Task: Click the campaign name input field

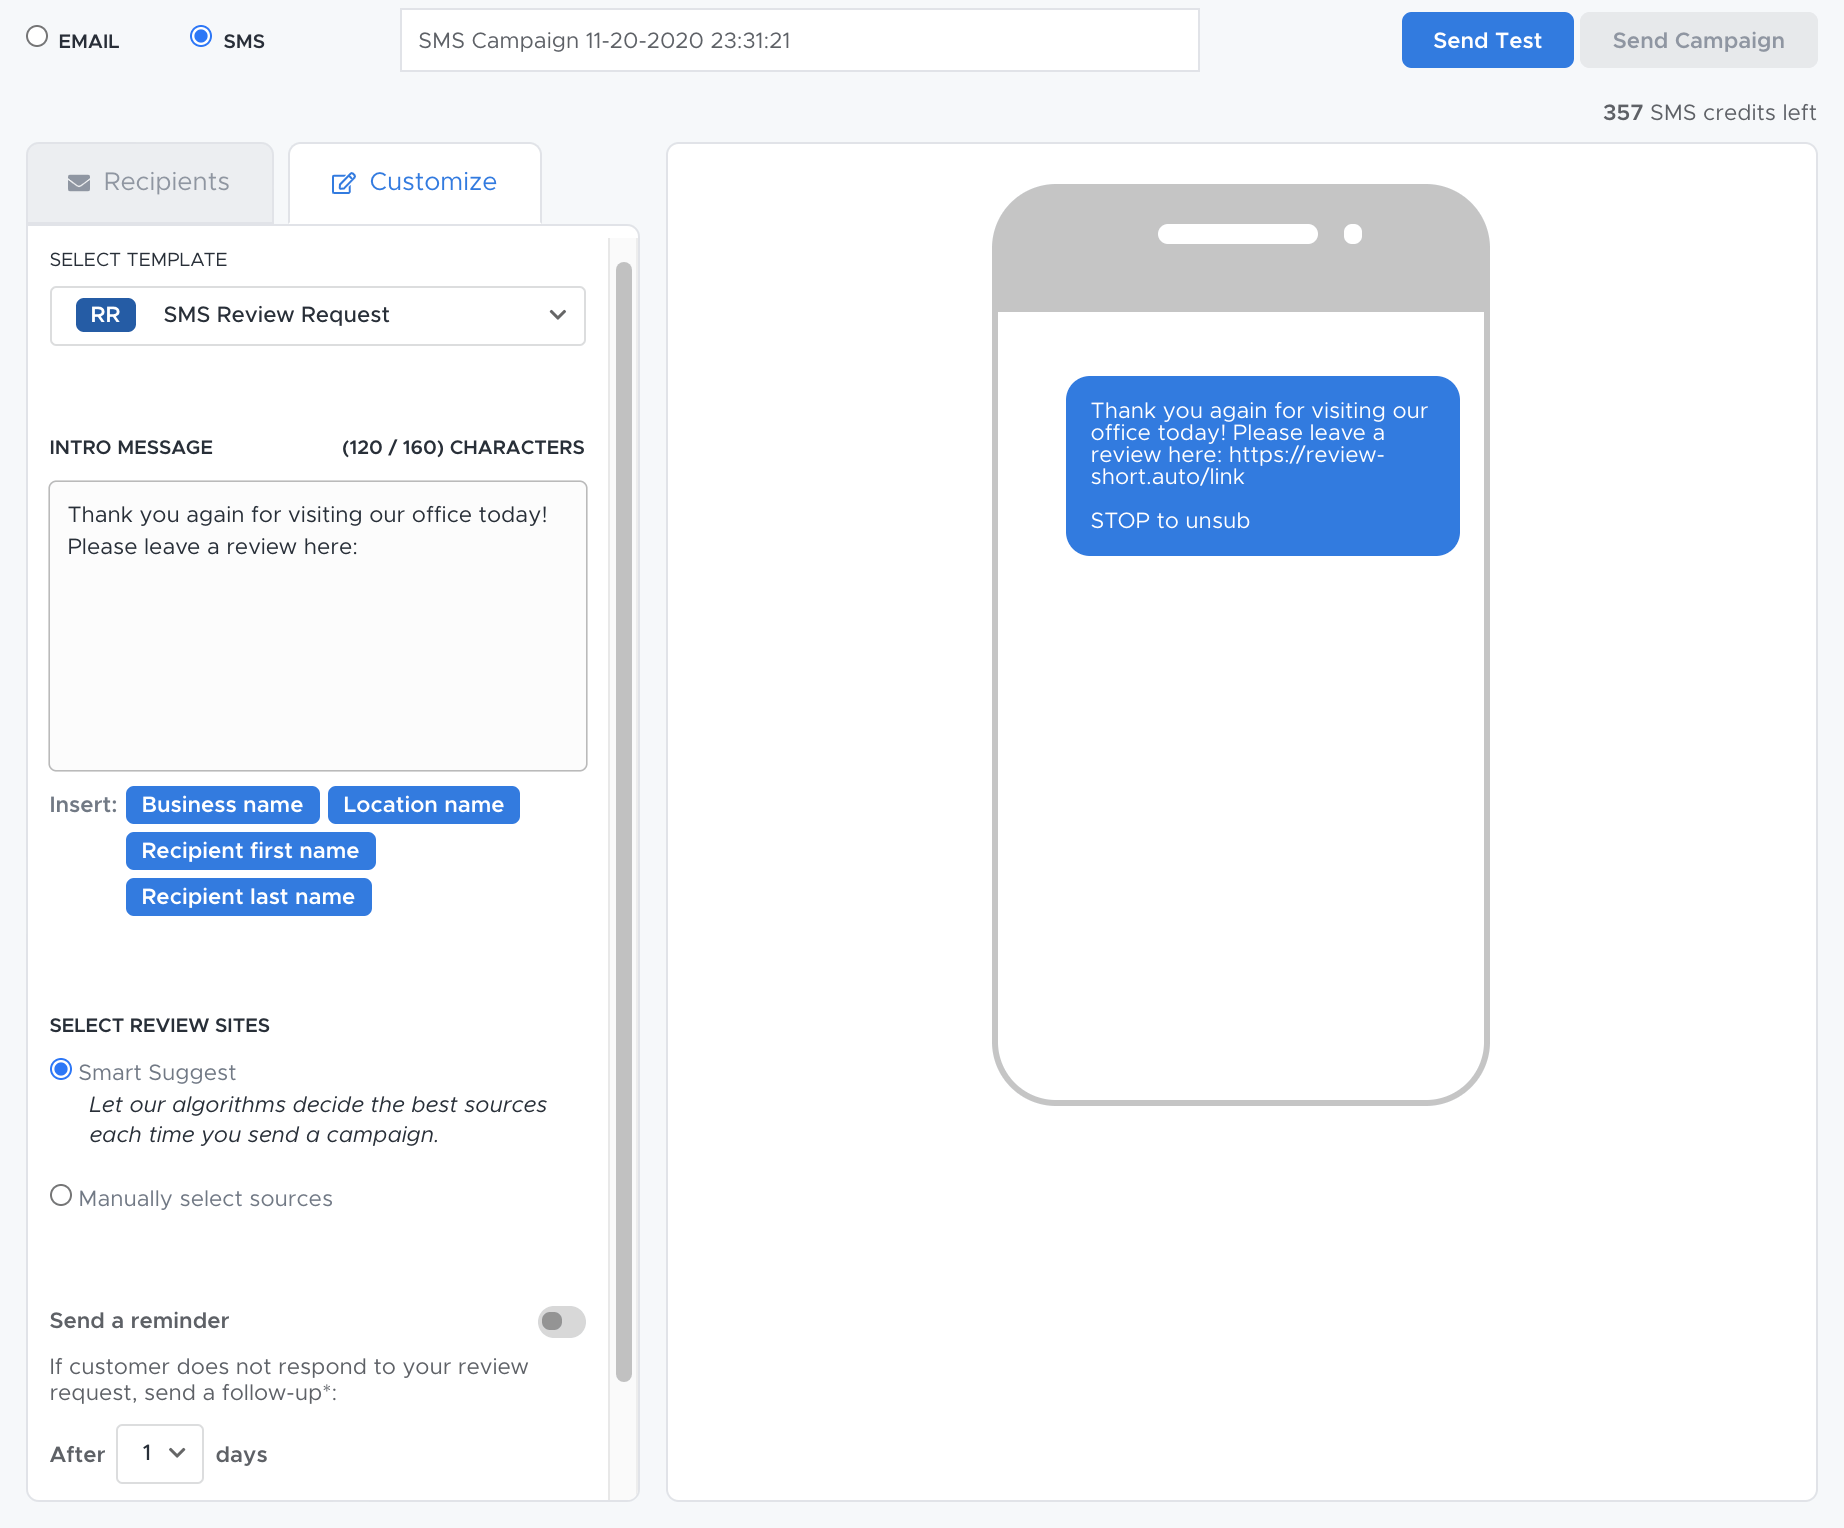Action: [x=799, y=40]
